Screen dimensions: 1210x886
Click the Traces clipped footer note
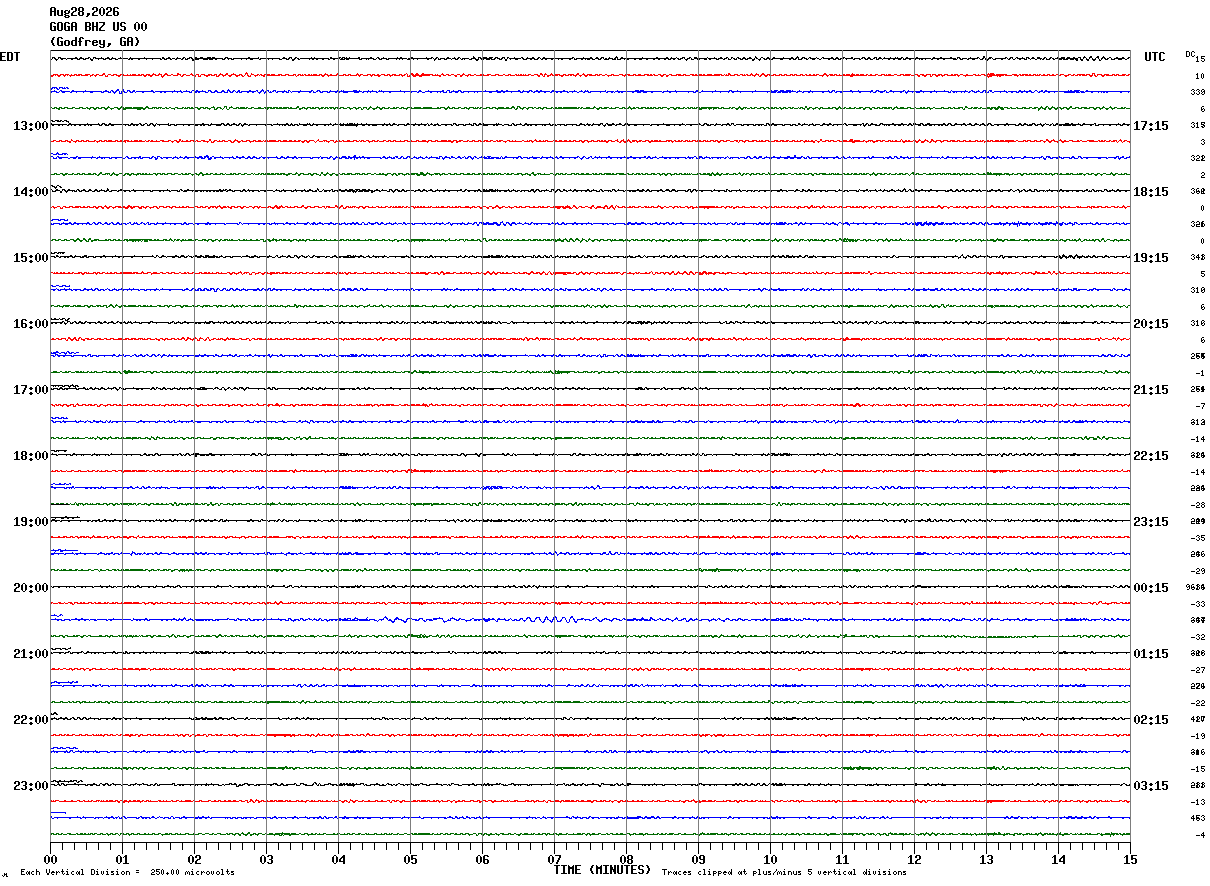[784, 872]
